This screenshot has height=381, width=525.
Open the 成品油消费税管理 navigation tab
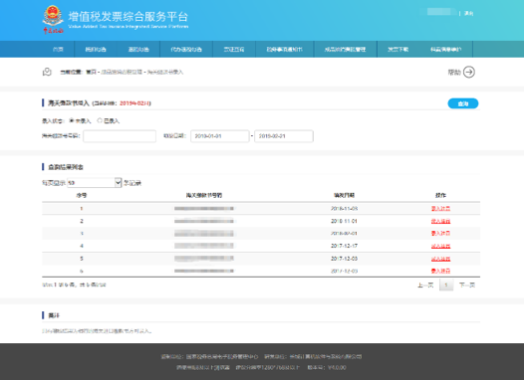point(345,49)
